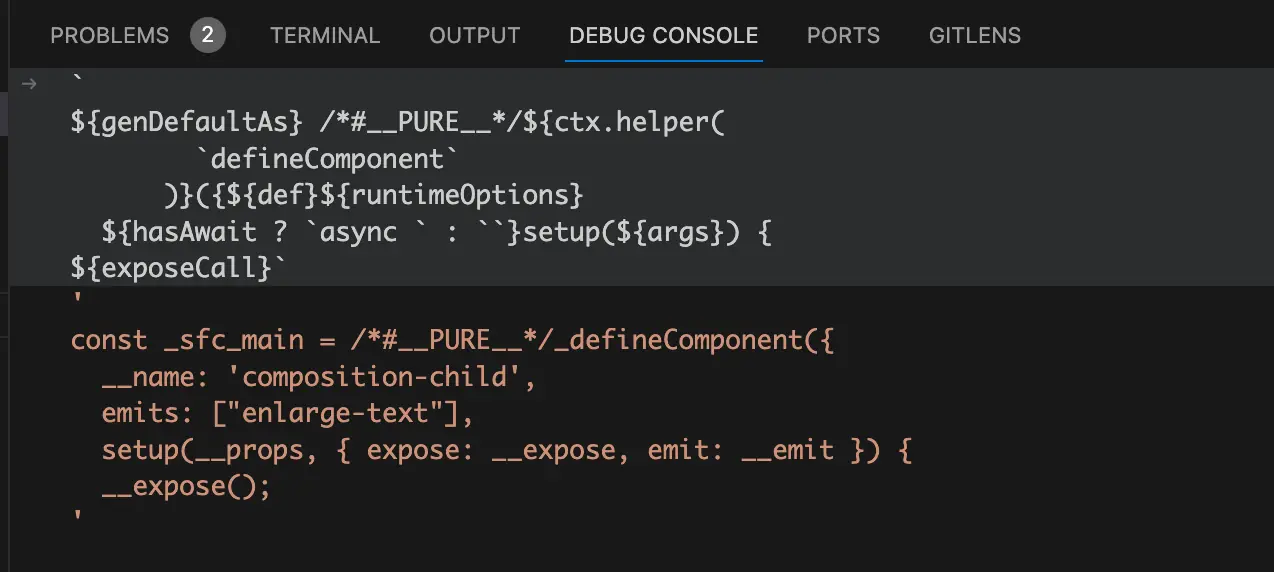Click the closing quote on the last output line
1274x572 pixels.
point(77,518)
